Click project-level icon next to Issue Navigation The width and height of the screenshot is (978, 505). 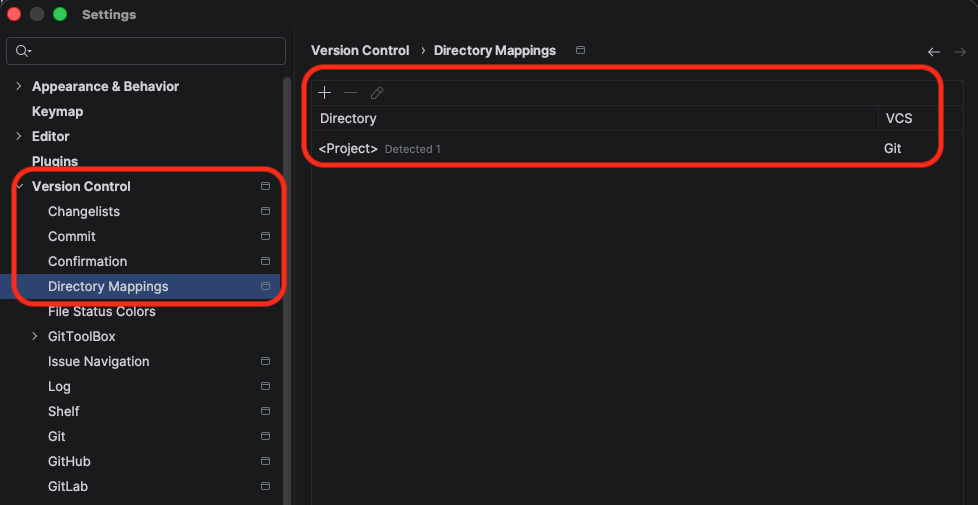click(x=265, y=361)
